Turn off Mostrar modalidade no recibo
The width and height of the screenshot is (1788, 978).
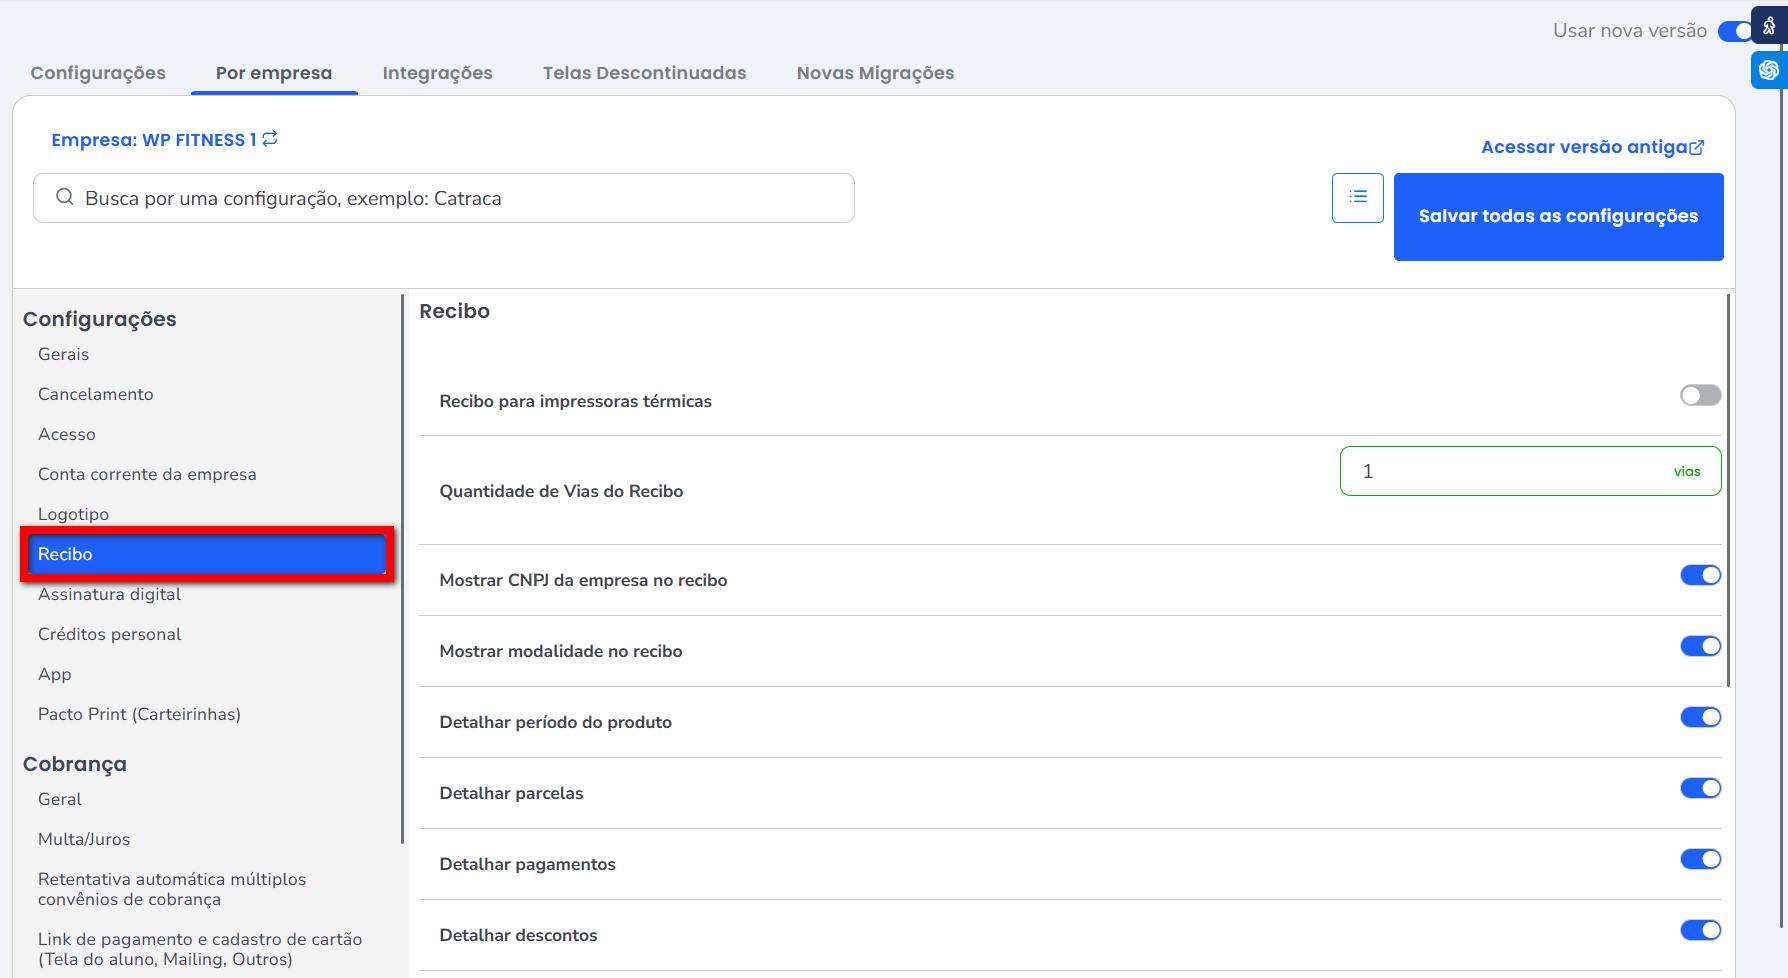point(1700,646)
